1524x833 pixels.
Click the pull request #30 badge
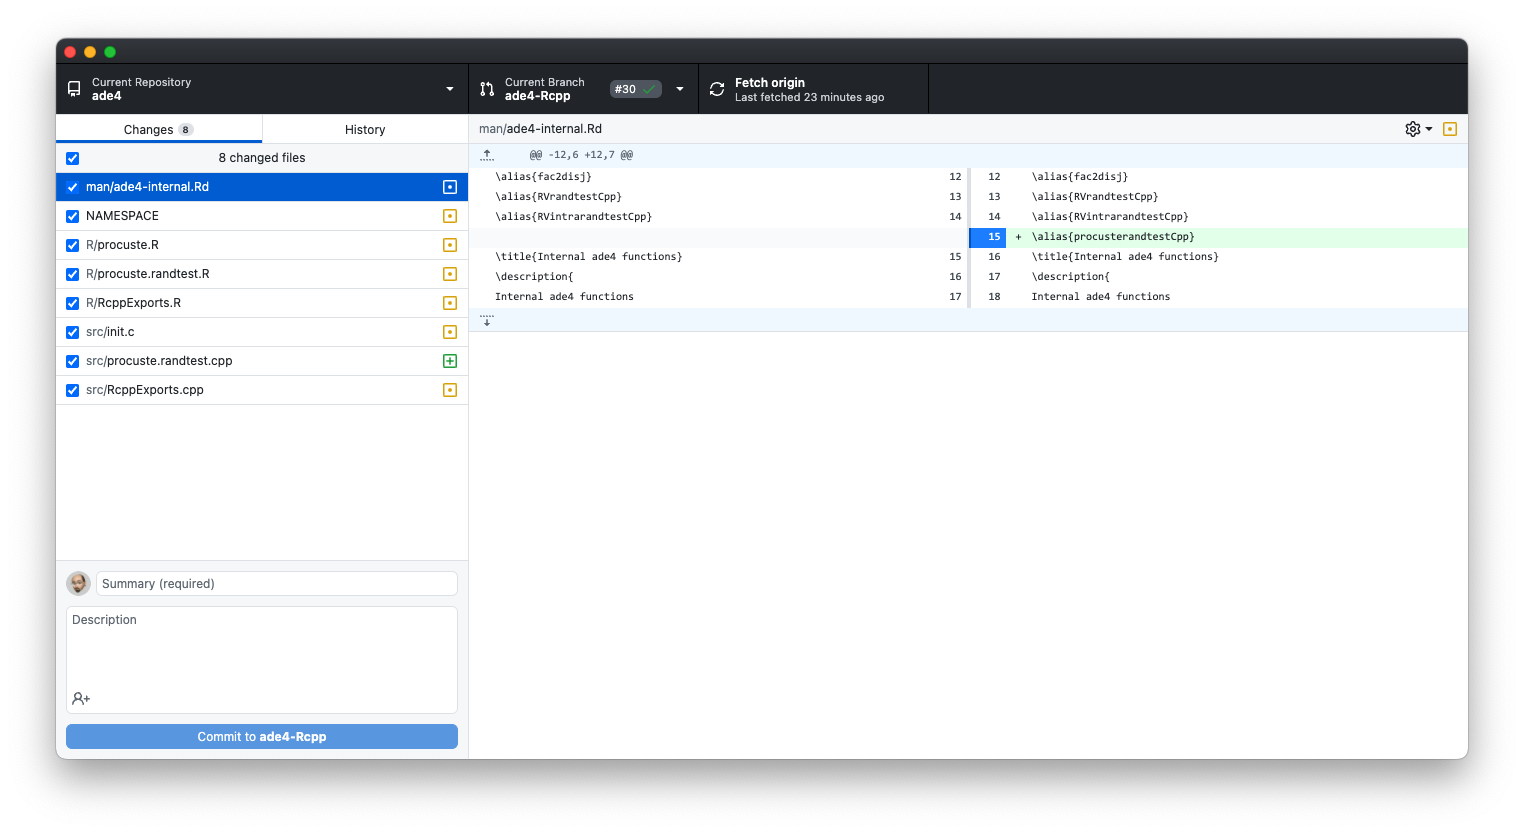636,89
